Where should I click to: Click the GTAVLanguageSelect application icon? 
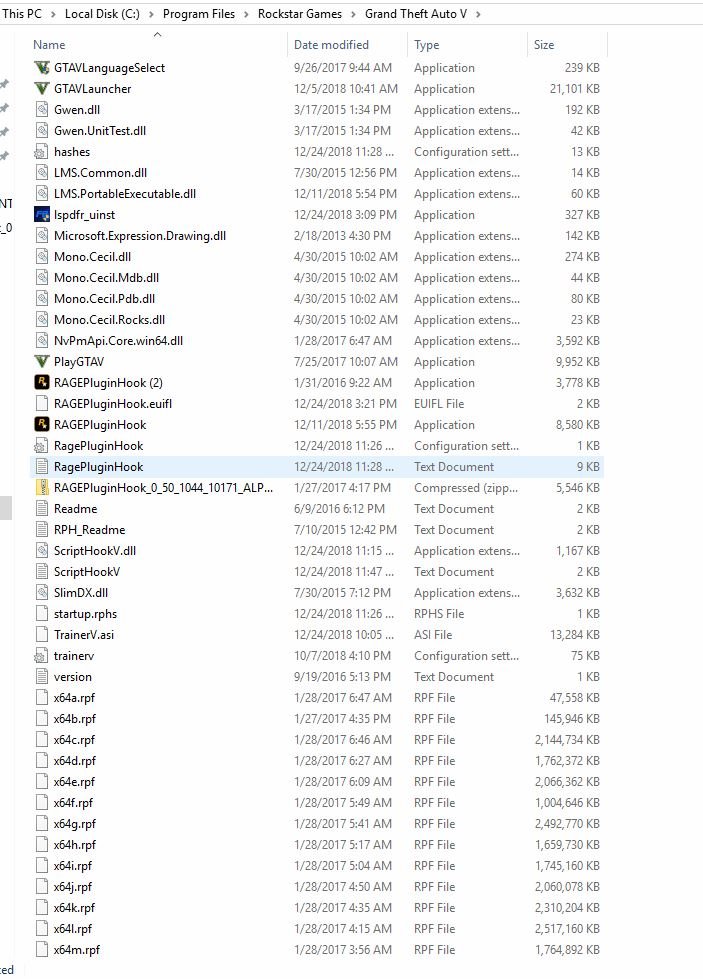click(x=42, y=67)
